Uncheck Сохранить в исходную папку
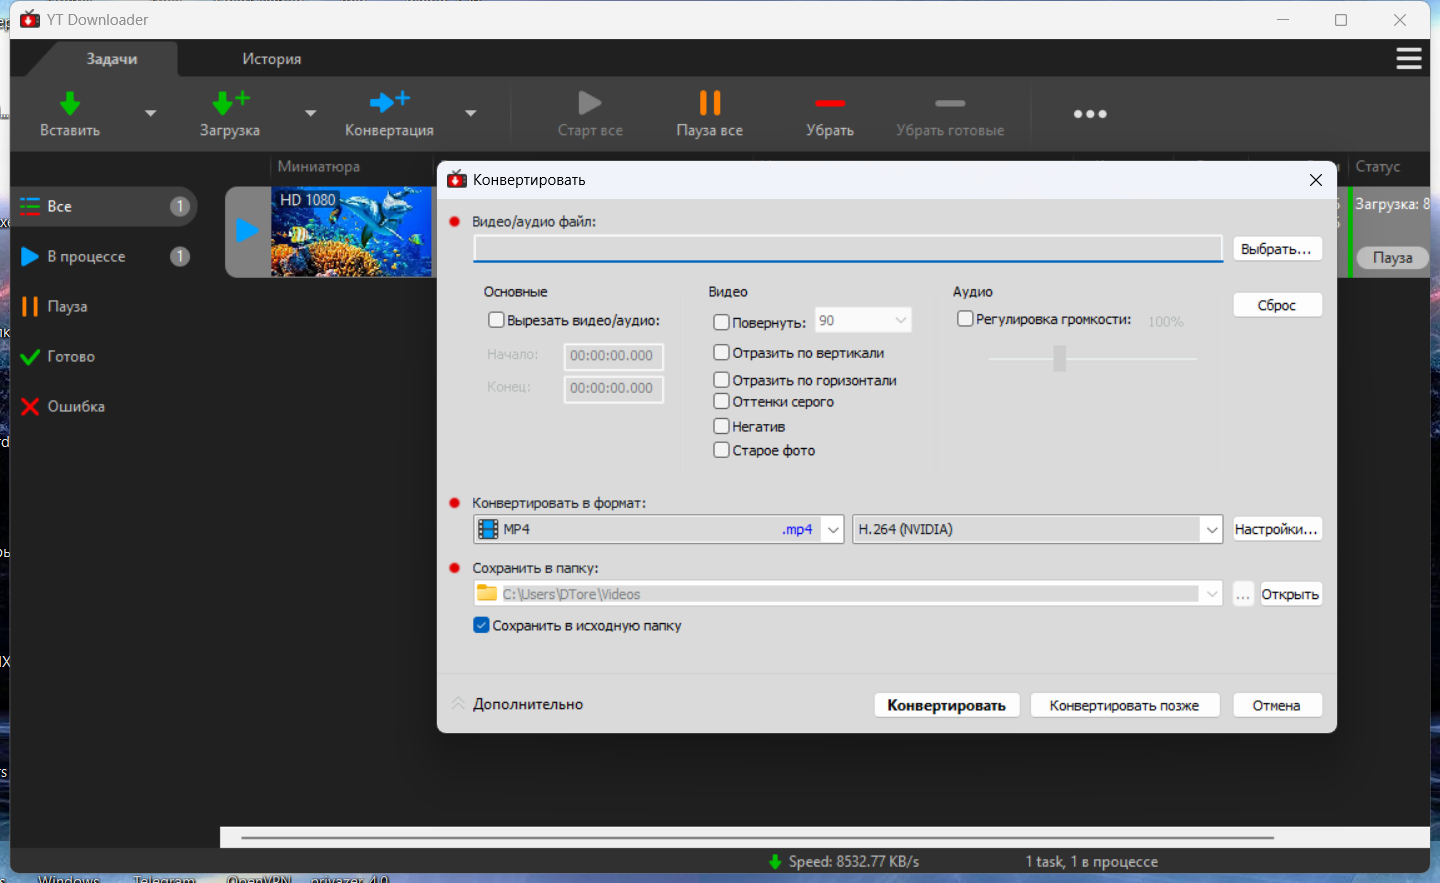The width and height of the screenshot is (1440, 883). 481,625
